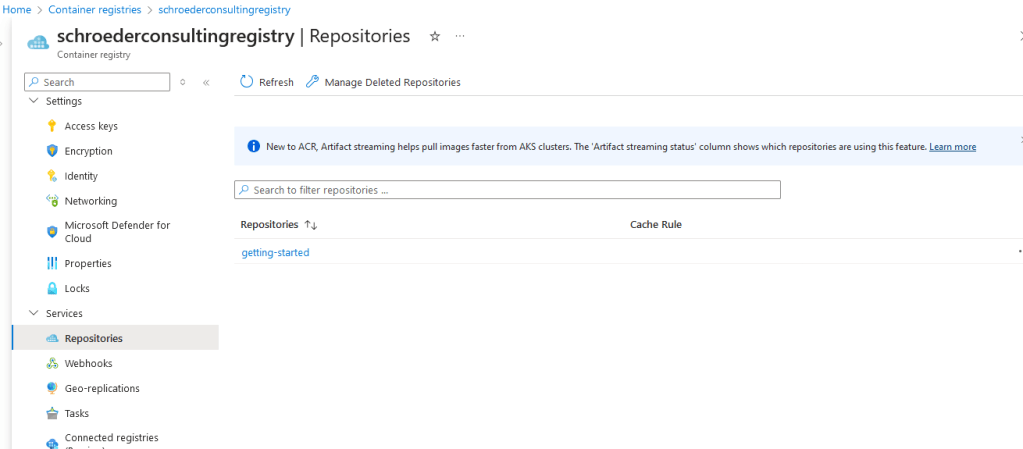This screenshot has width=1023, height=449.
Task: Click the Properties bars icon
Action: click(52, 264)
